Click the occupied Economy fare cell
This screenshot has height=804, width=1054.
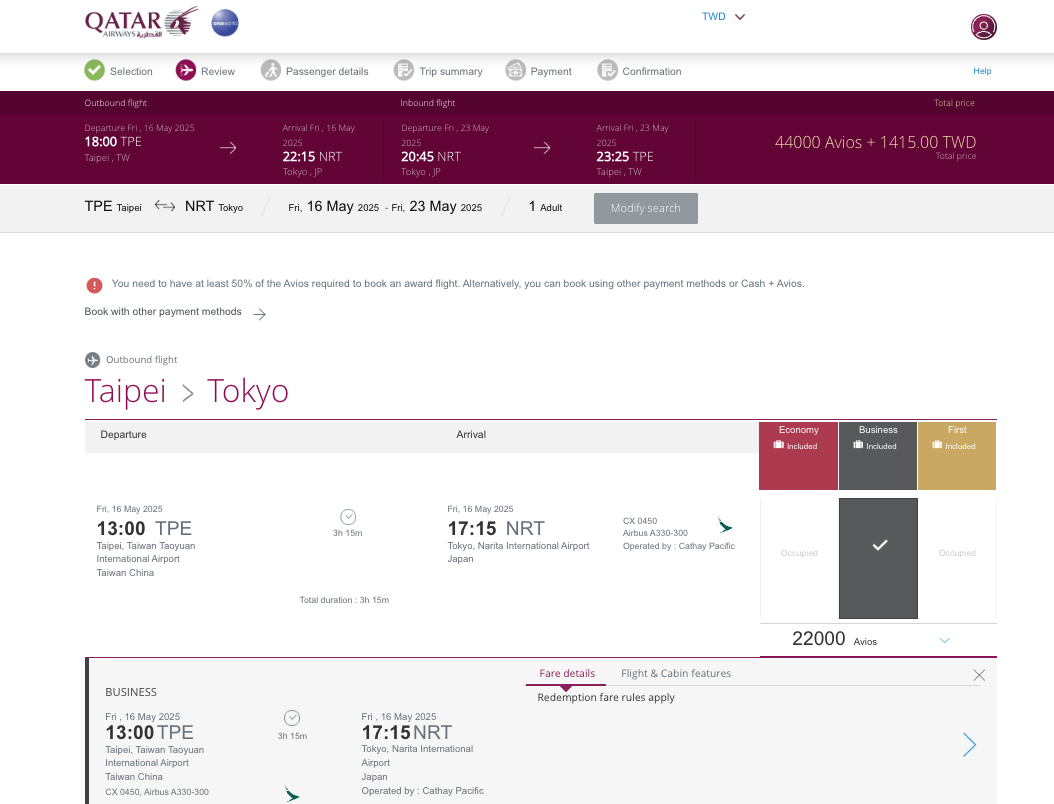[799, 558]
